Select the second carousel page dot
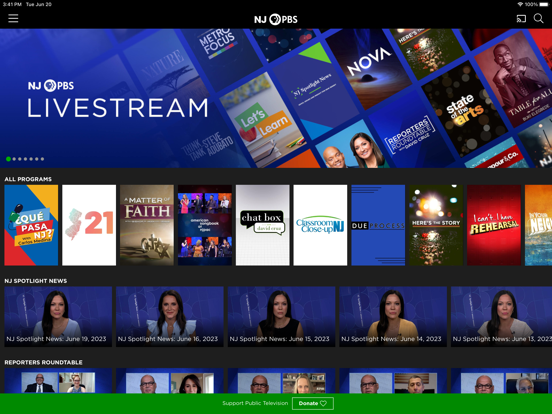 pyautogui.click(x=14, y=159)
